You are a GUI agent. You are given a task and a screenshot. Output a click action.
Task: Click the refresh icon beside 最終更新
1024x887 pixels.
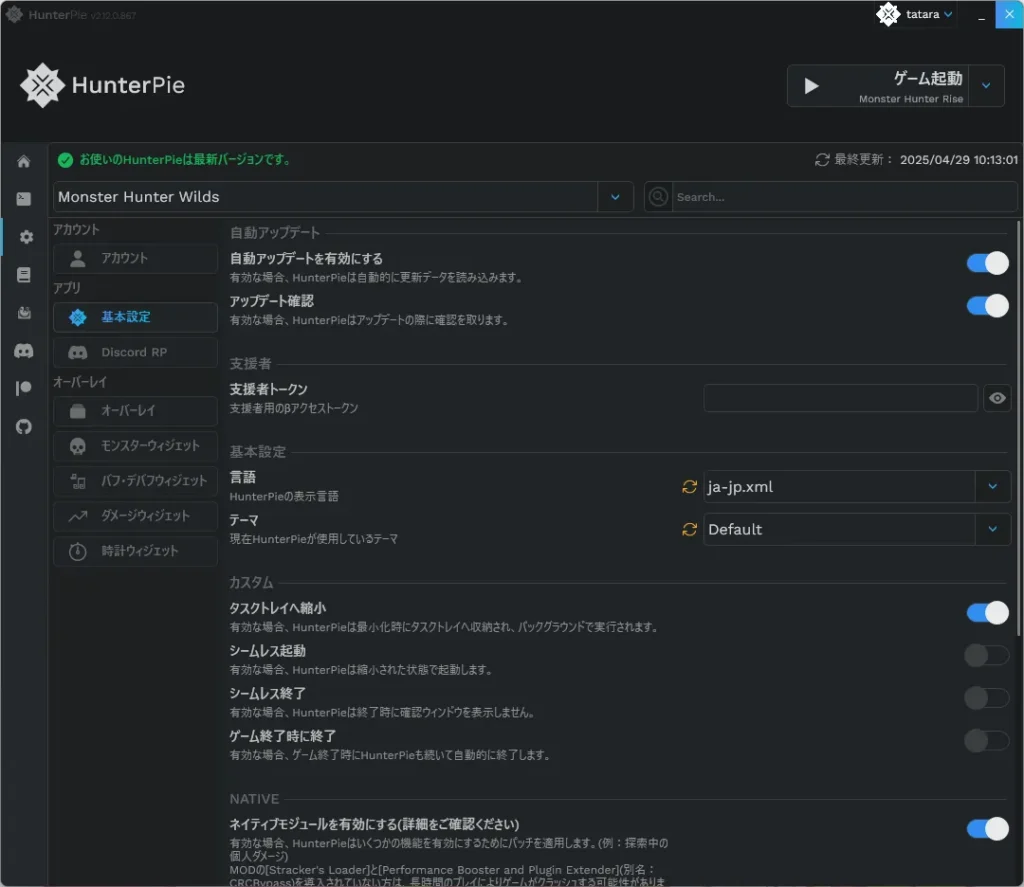tap(822, 159)
